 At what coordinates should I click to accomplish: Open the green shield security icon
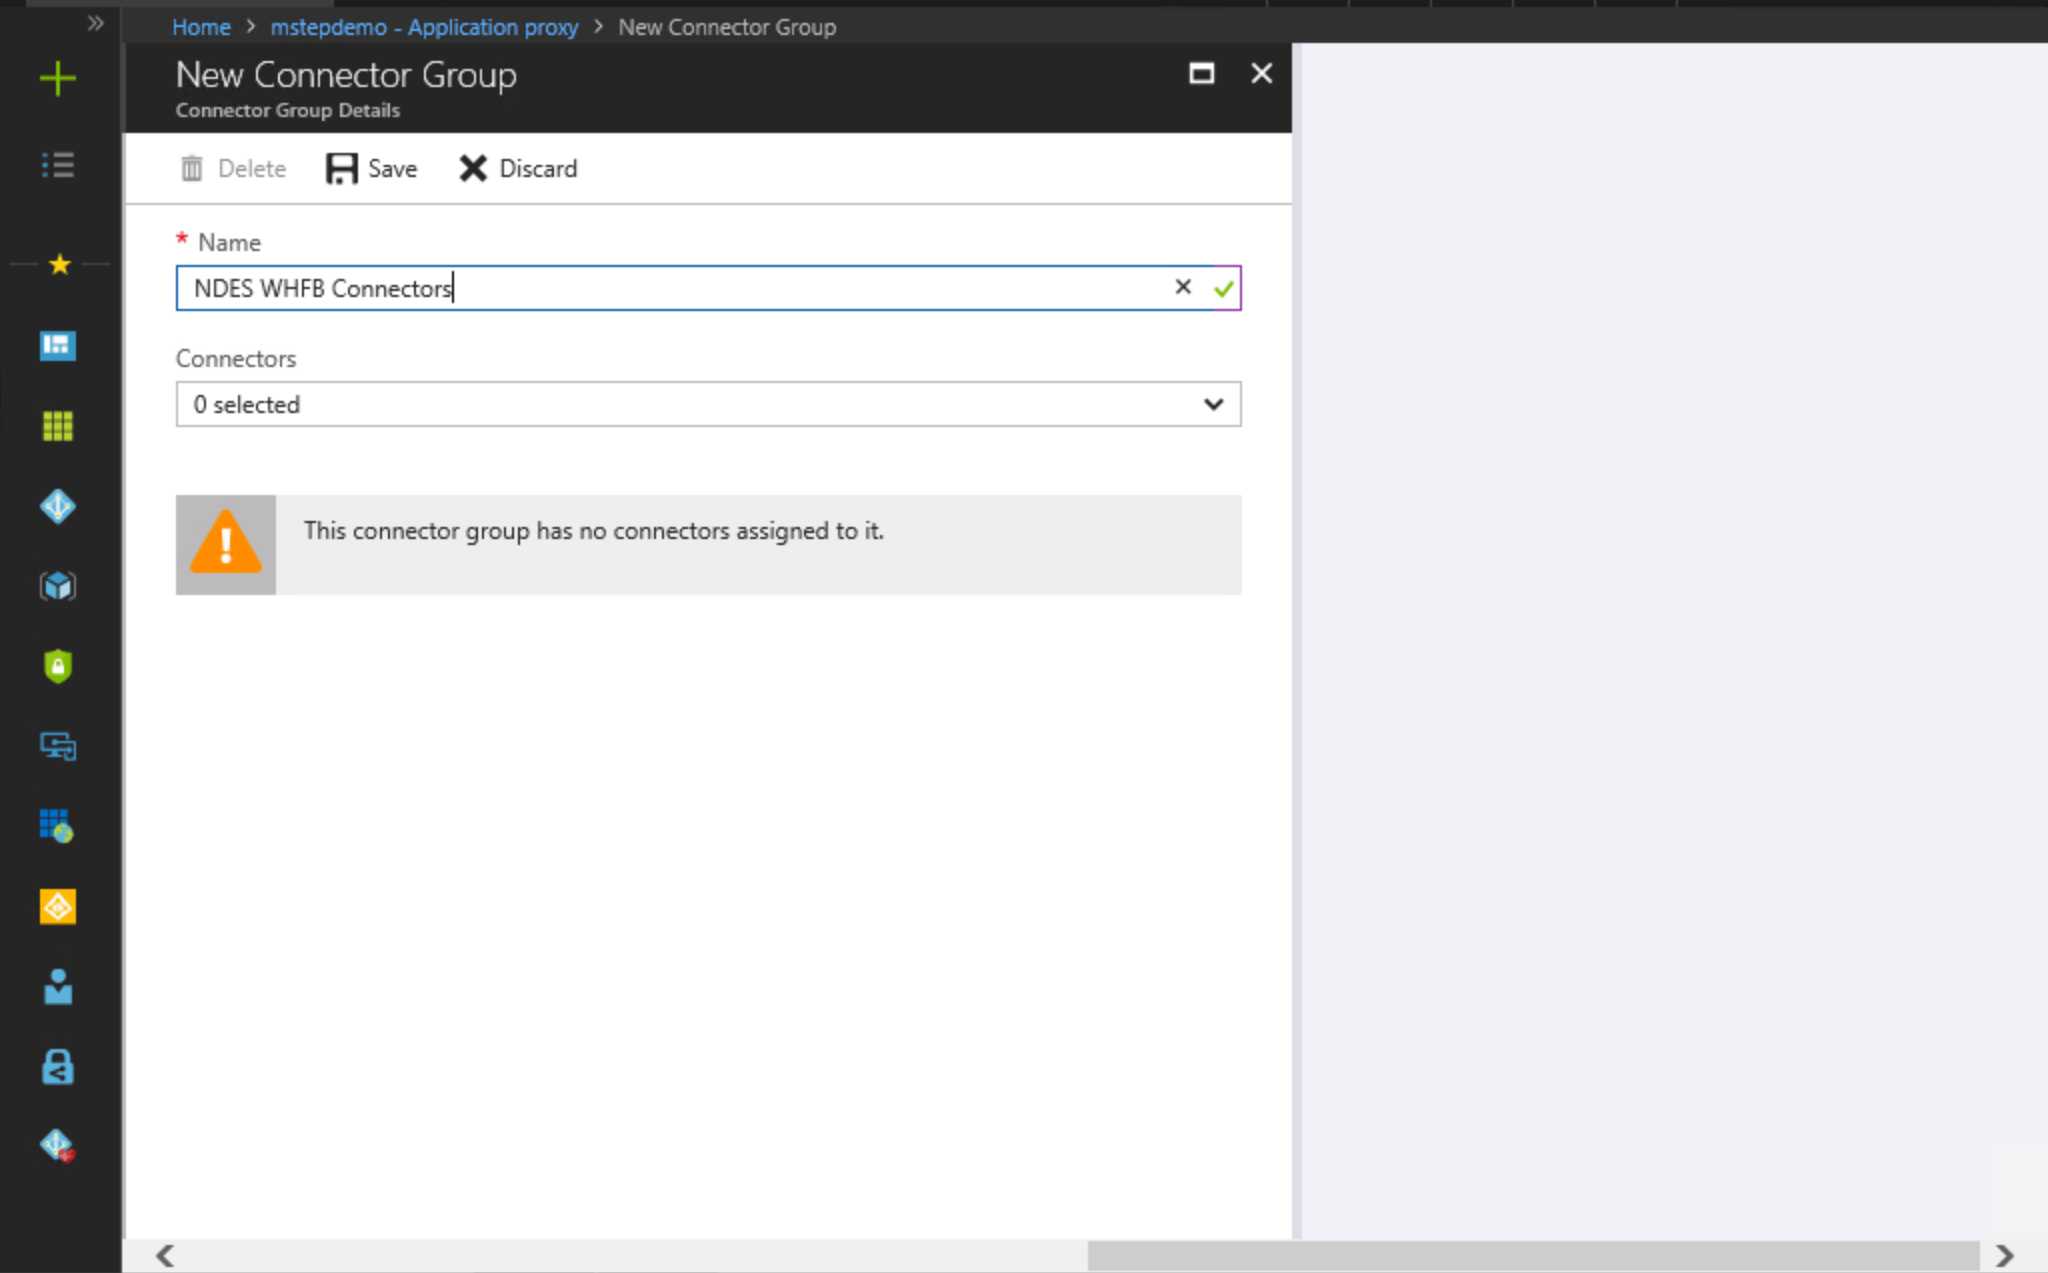pos(58,666)
